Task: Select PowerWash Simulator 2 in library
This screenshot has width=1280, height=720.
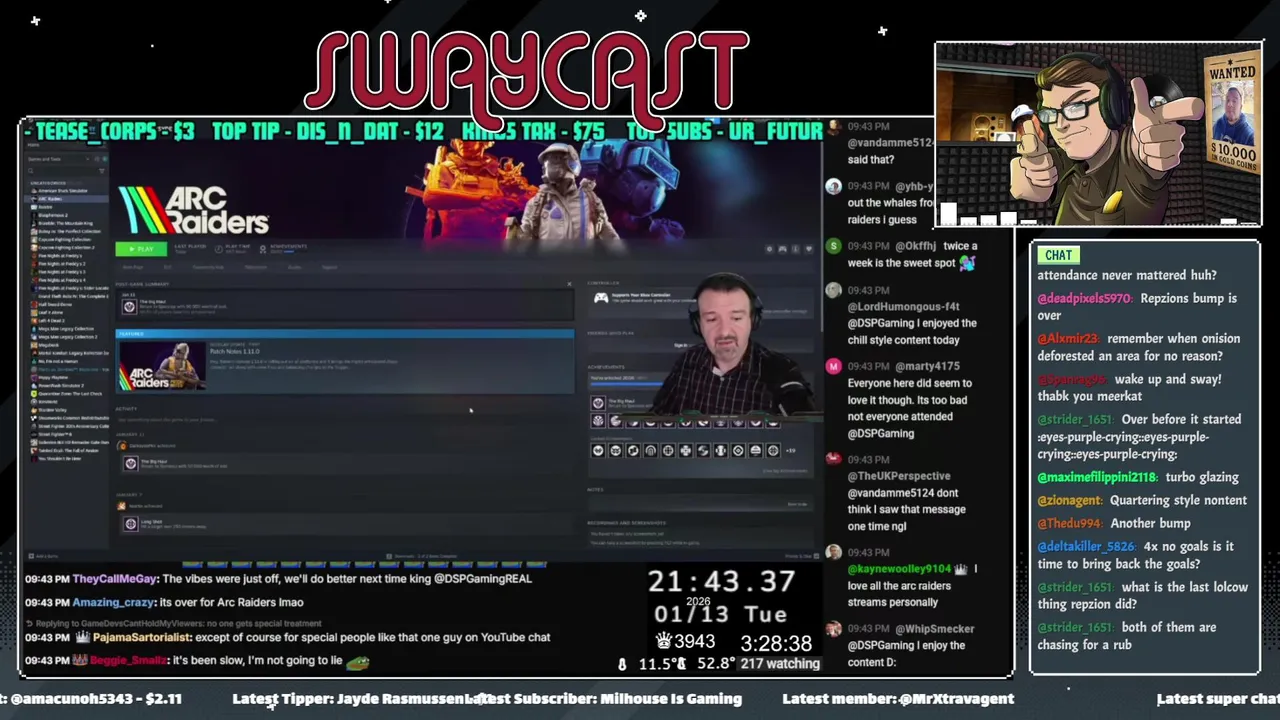Action: point(68,386)
